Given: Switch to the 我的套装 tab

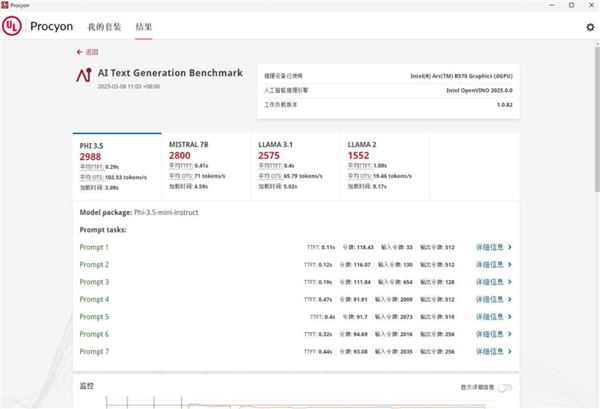Looking at the screenshot, I should tap(103, 27).
